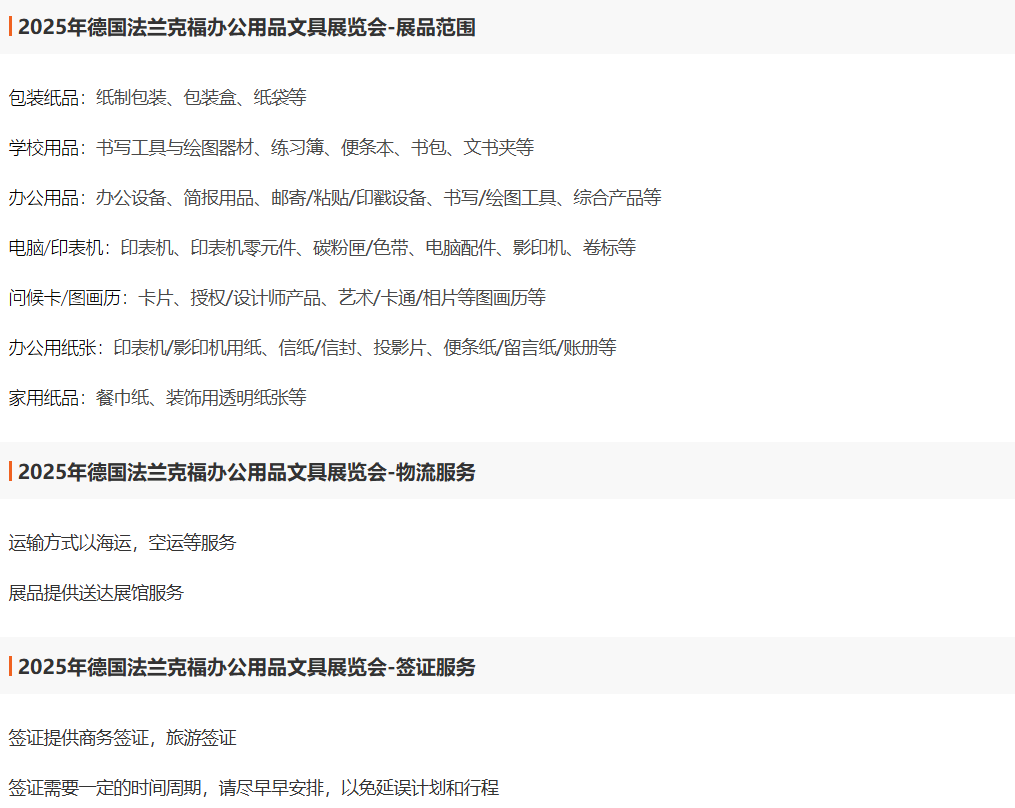Click the text 展品提供送达展馆服务

96,592
